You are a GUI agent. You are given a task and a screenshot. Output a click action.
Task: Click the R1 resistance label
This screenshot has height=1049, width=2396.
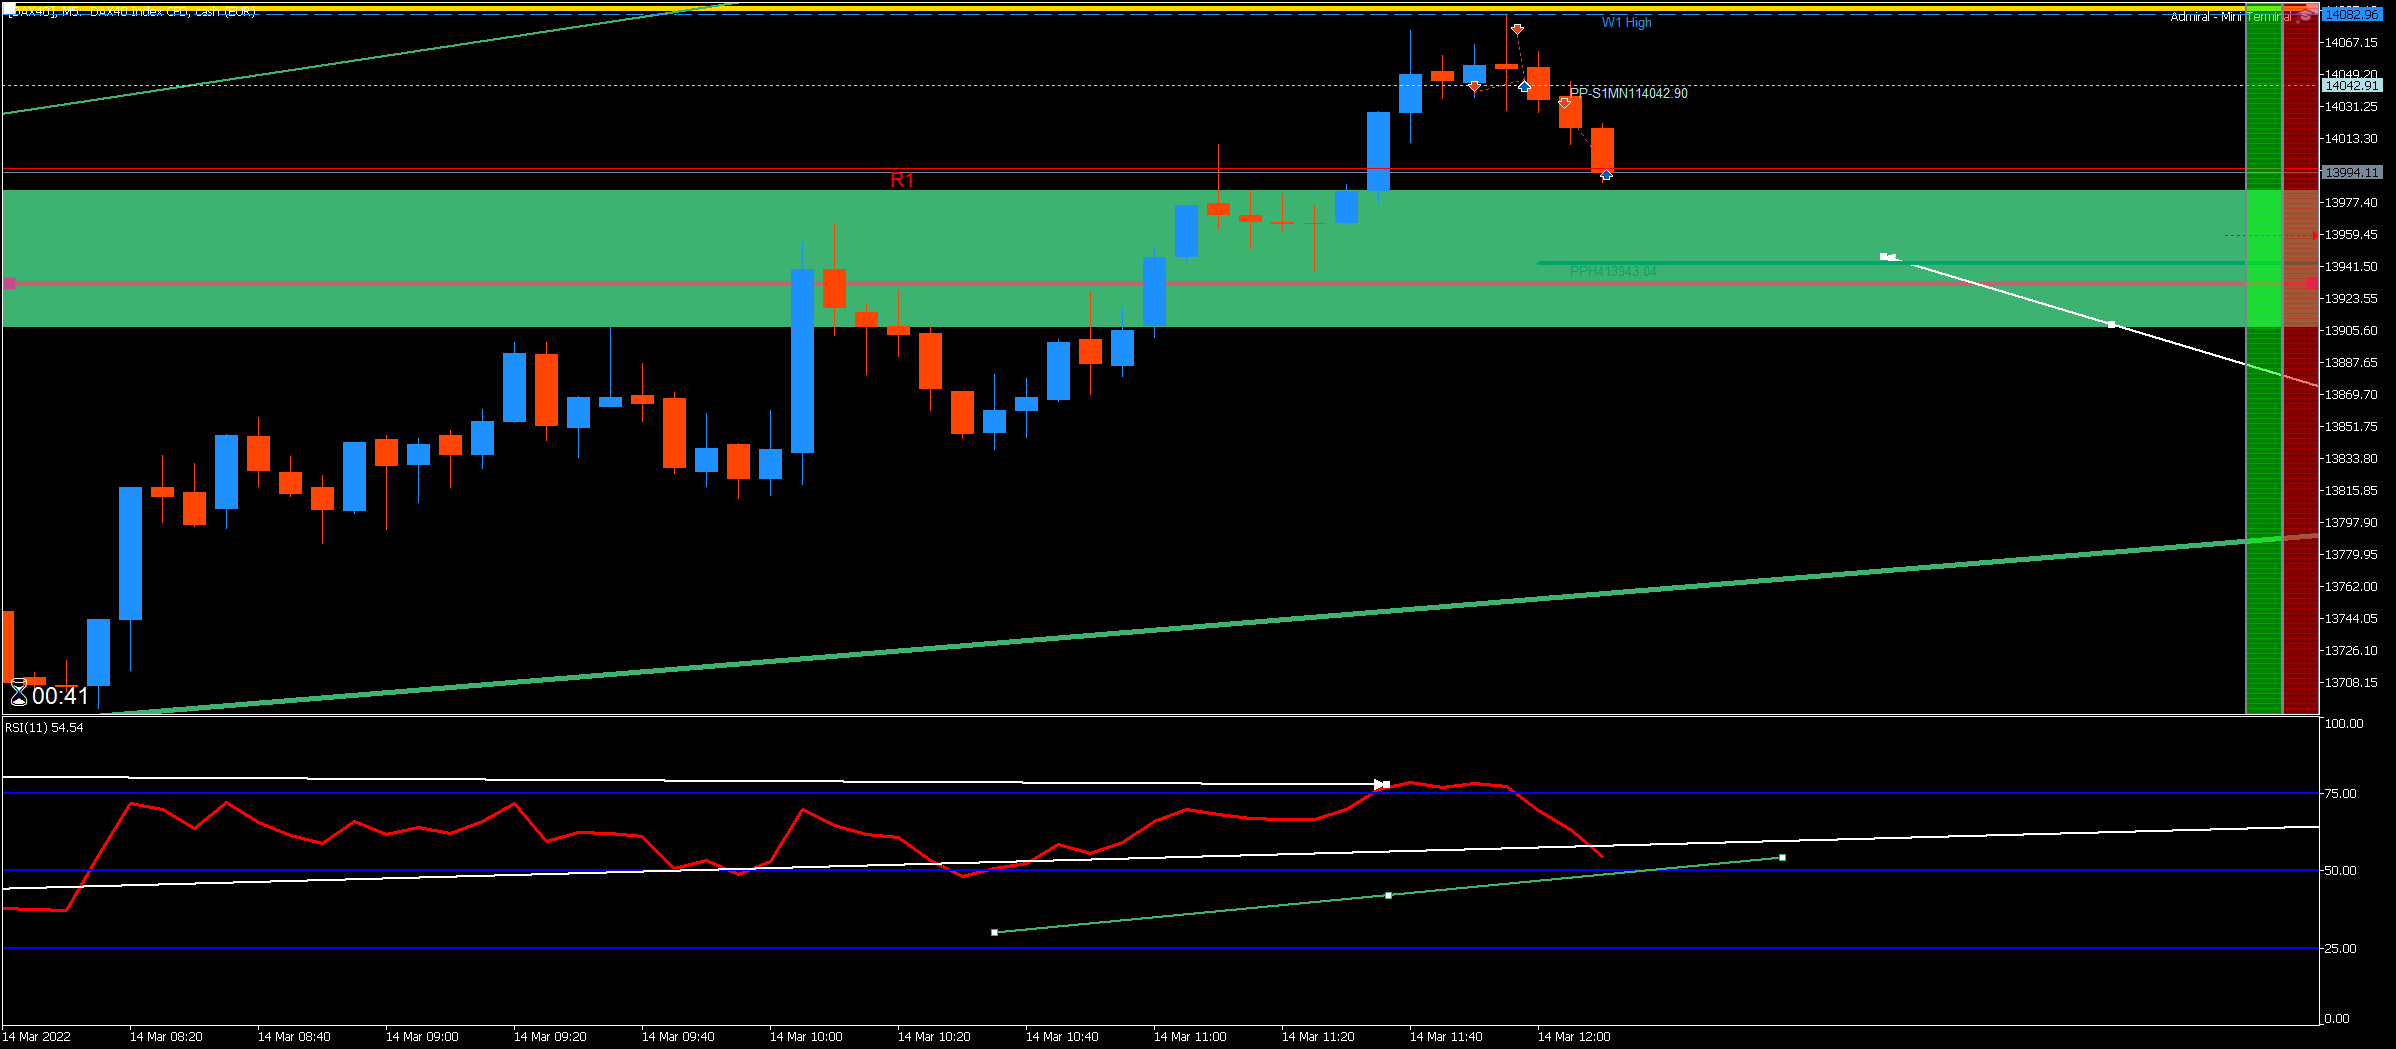click(x=902, y=180)
